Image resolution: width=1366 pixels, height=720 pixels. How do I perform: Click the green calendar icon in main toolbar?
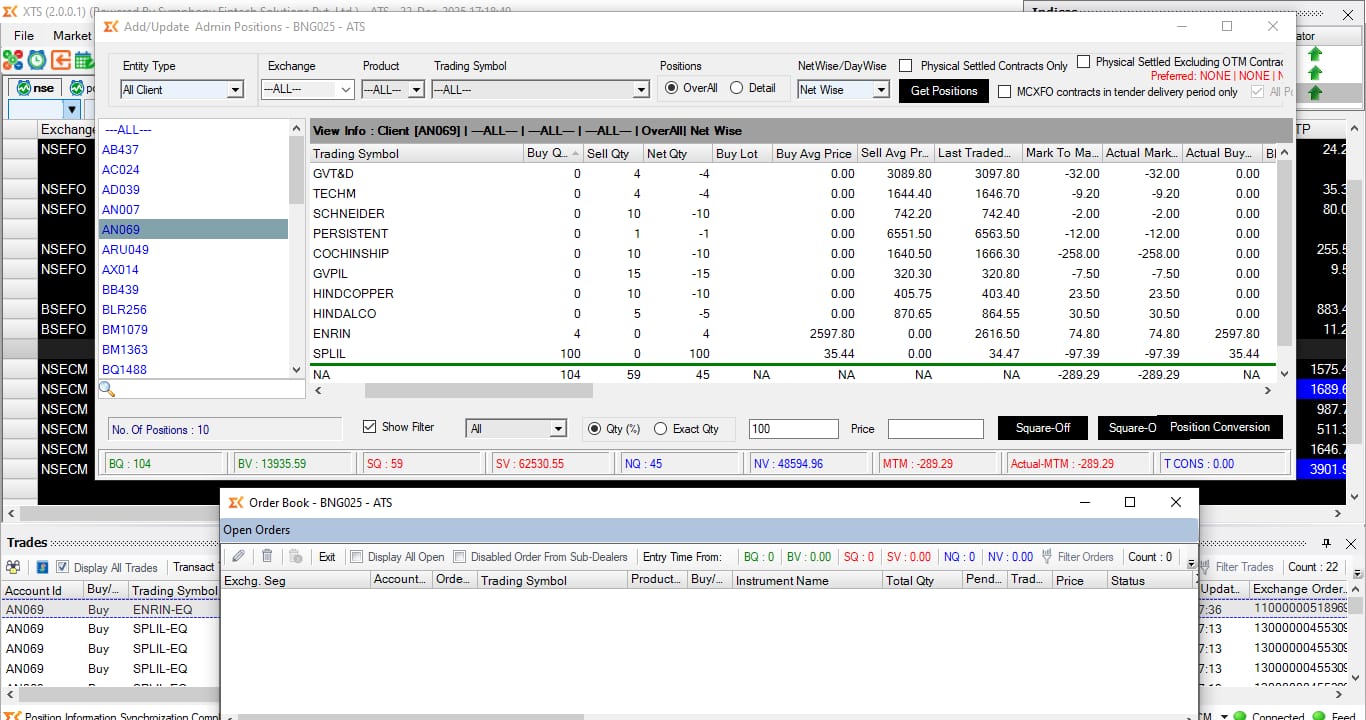[x=83, y=60]
